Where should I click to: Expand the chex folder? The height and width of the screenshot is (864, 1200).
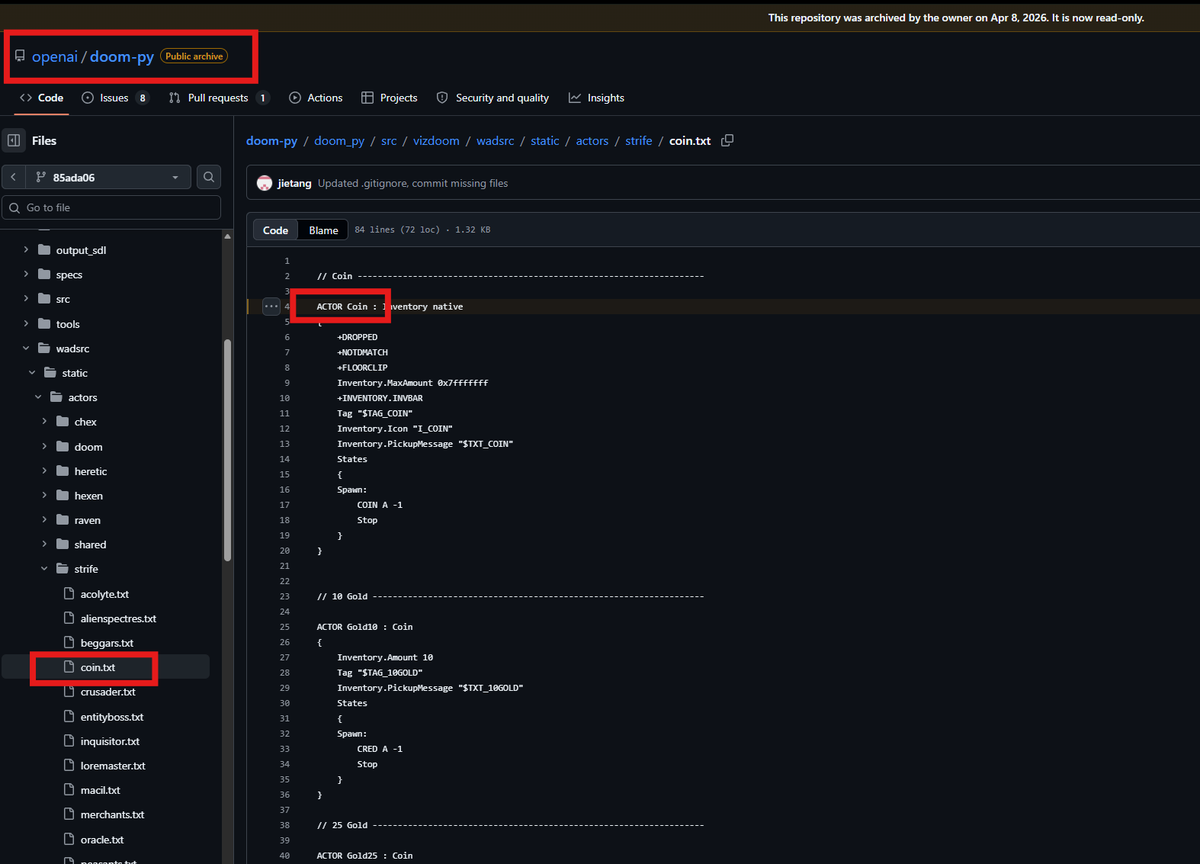[44, 422]
